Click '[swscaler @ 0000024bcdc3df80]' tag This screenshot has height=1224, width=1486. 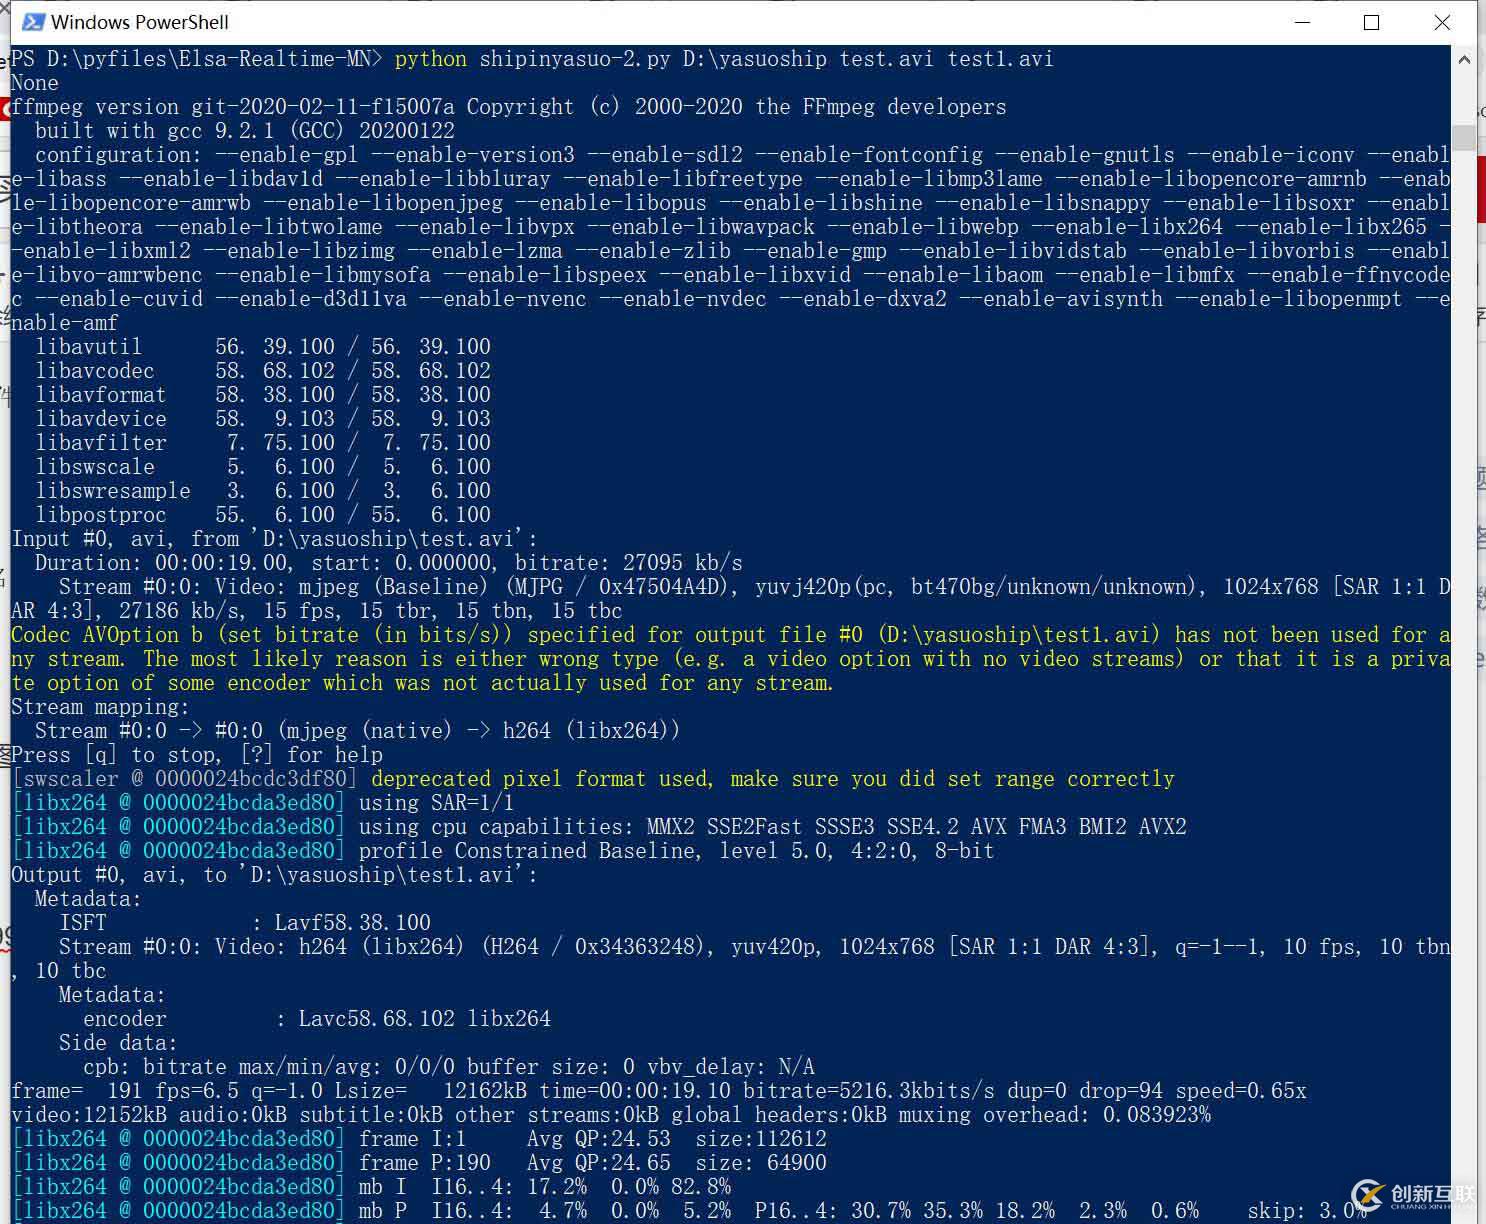point(185,779)
